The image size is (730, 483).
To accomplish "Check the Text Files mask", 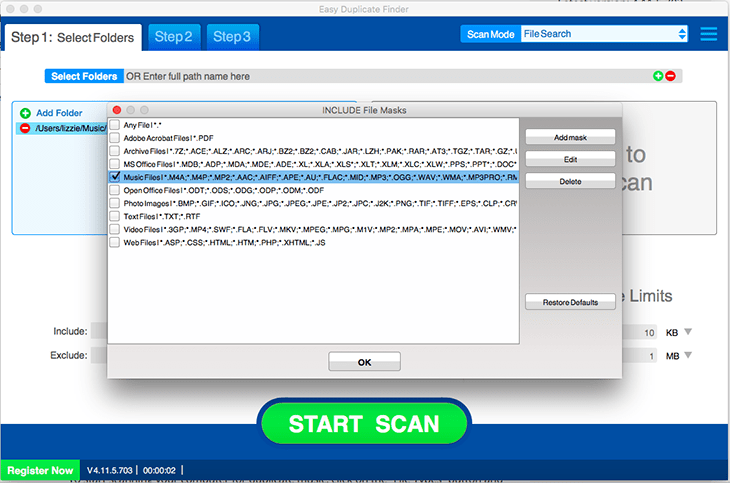I will [x=115, y=216].
